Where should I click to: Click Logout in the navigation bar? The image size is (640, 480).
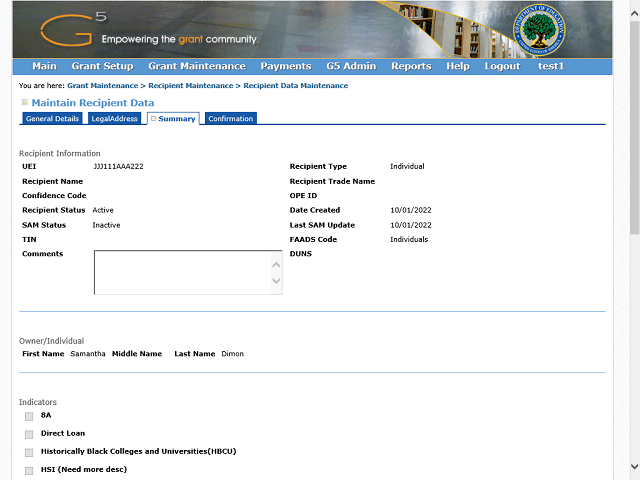coord(502,66)
